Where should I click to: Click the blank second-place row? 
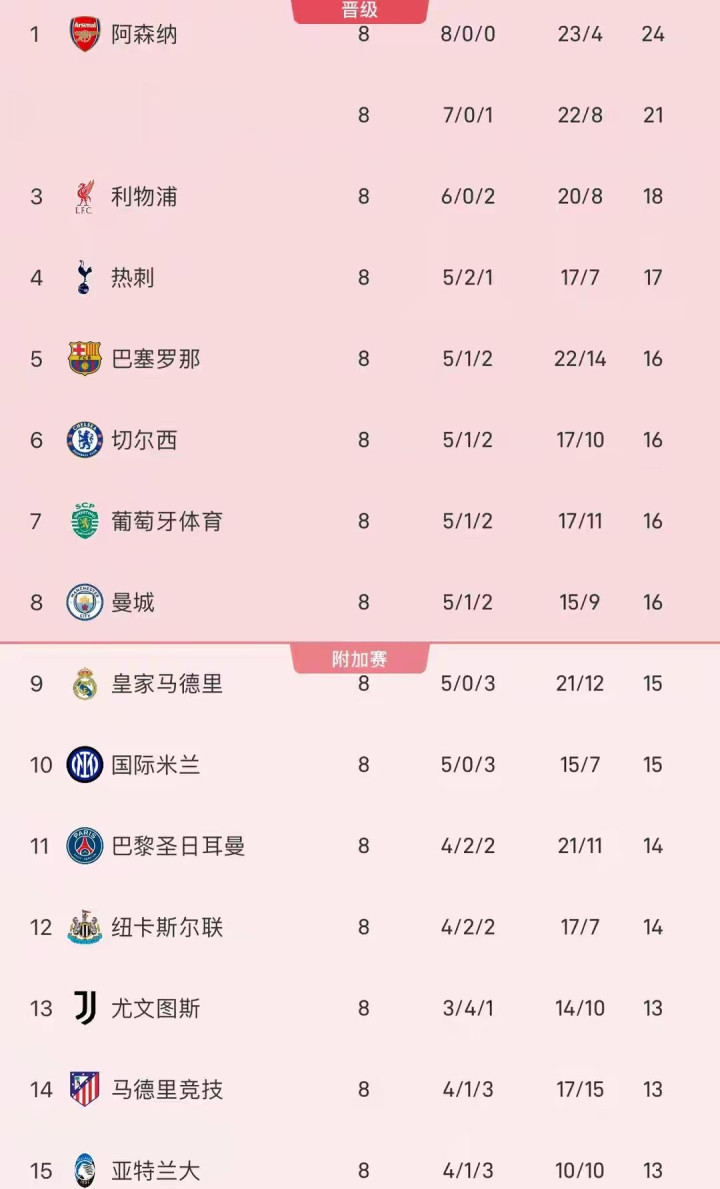pyautogui.click(x=360, y=115)
